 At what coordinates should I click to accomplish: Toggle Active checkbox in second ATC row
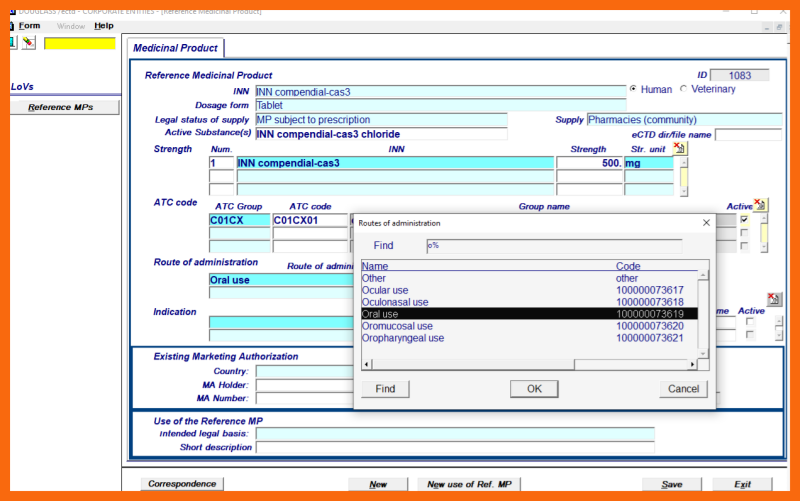(x=744, y=233)
